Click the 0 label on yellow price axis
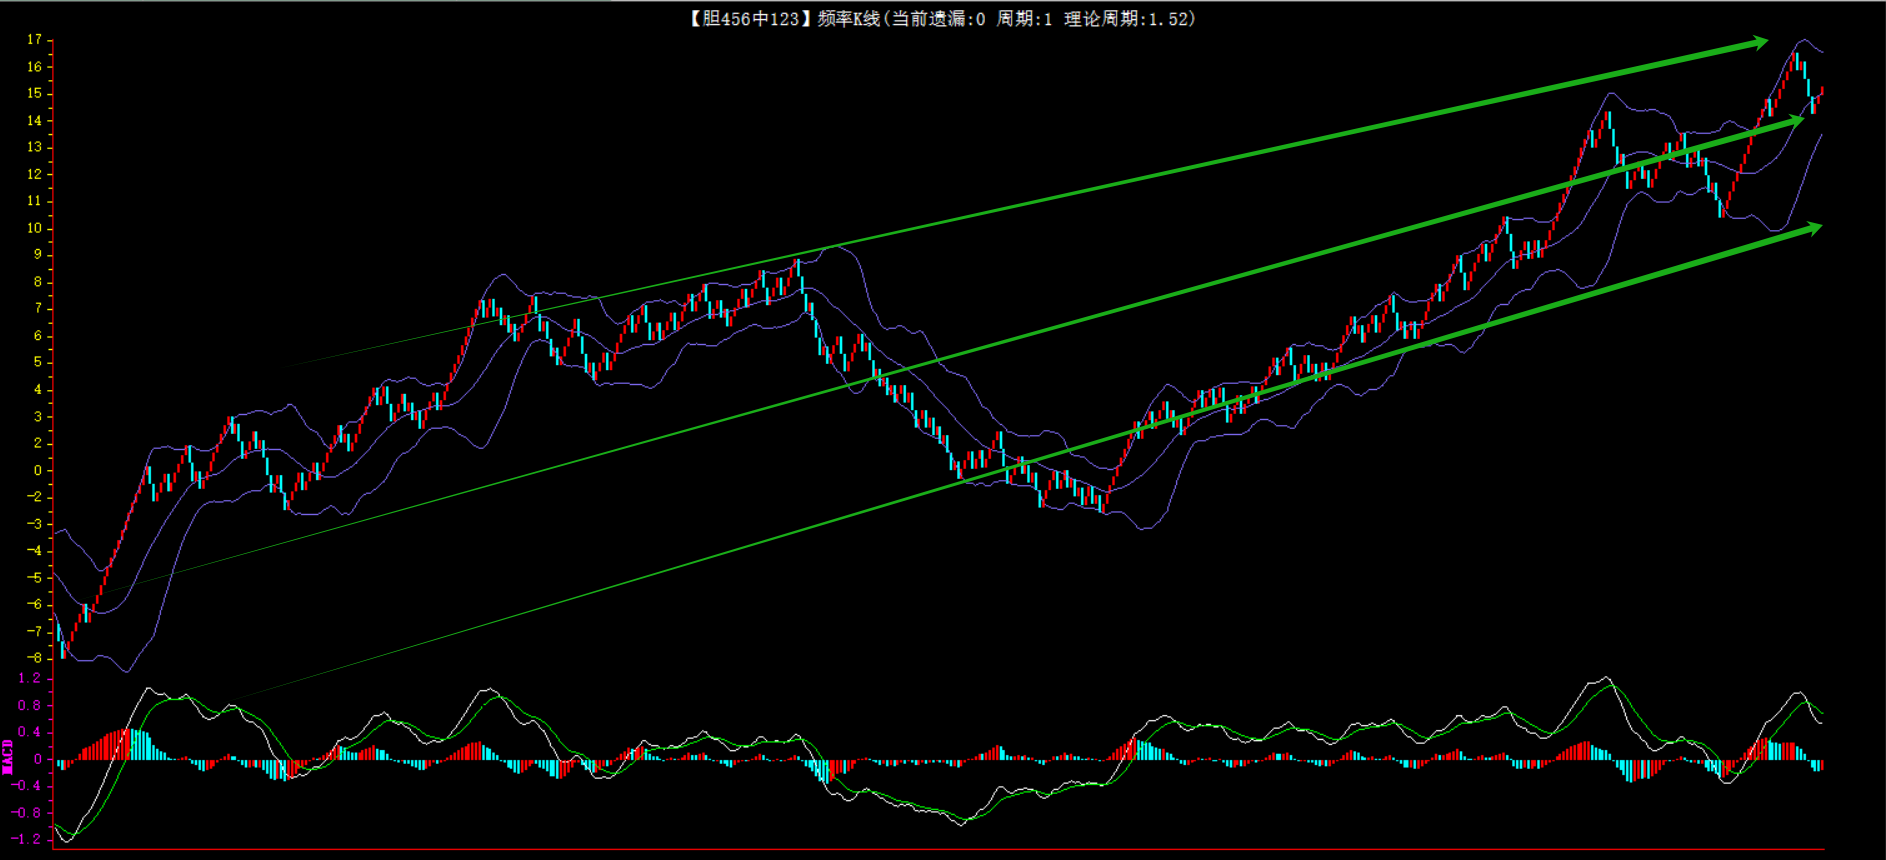 point(38,470)
